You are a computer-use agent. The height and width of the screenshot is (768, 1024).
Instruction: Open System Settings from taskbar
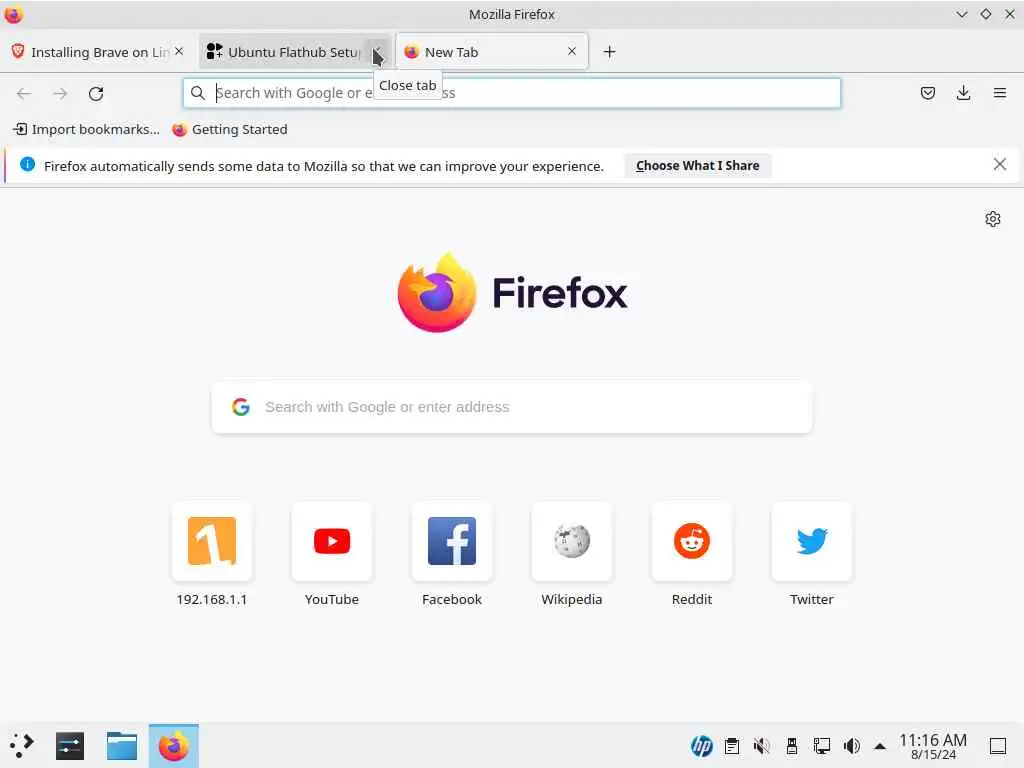(70, 746)
